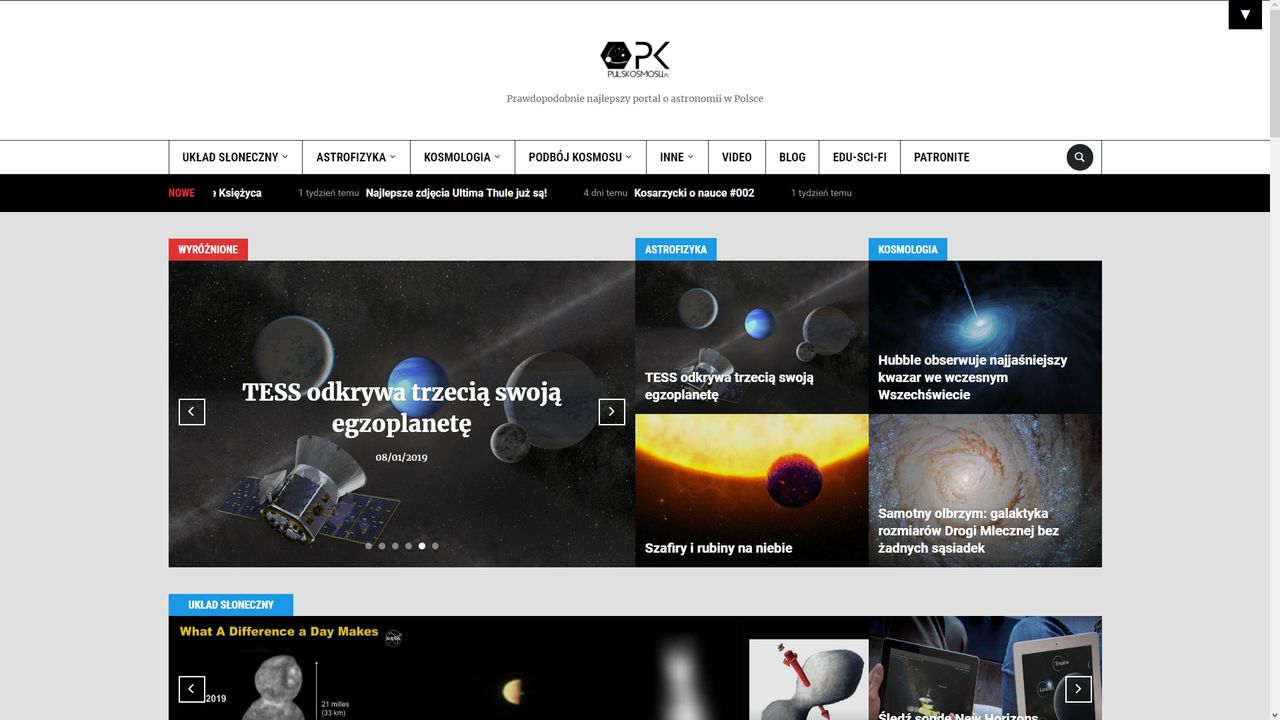
Task: Click ticker headline Najlepsze zdjęcia Ultima Thule
Action: pos(457,193)
